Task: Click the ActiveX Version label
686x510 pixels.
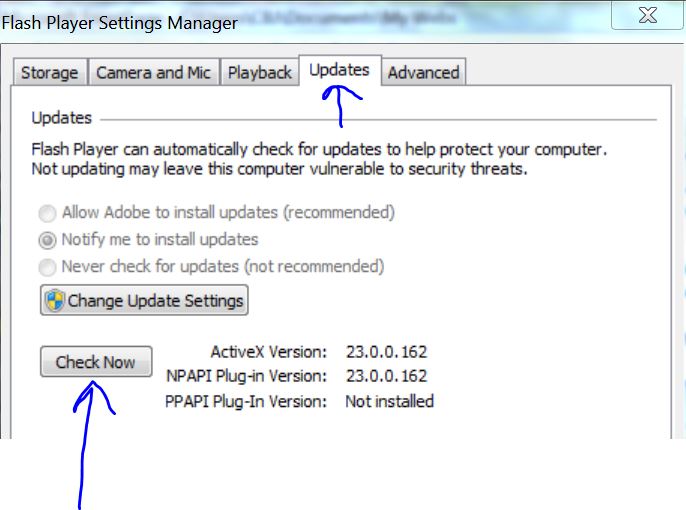Action: point(269,352)
